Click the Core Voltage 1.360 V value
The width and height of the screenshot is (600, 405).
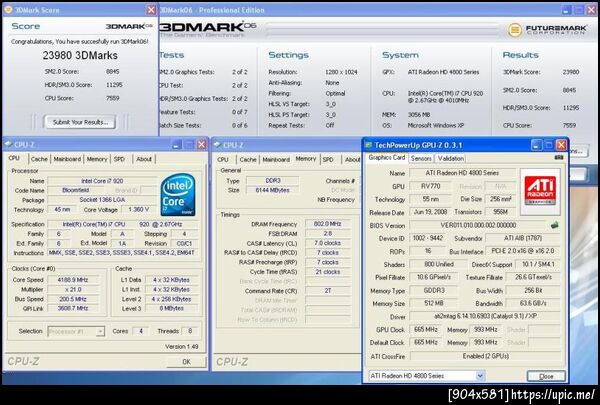point(138,209)
